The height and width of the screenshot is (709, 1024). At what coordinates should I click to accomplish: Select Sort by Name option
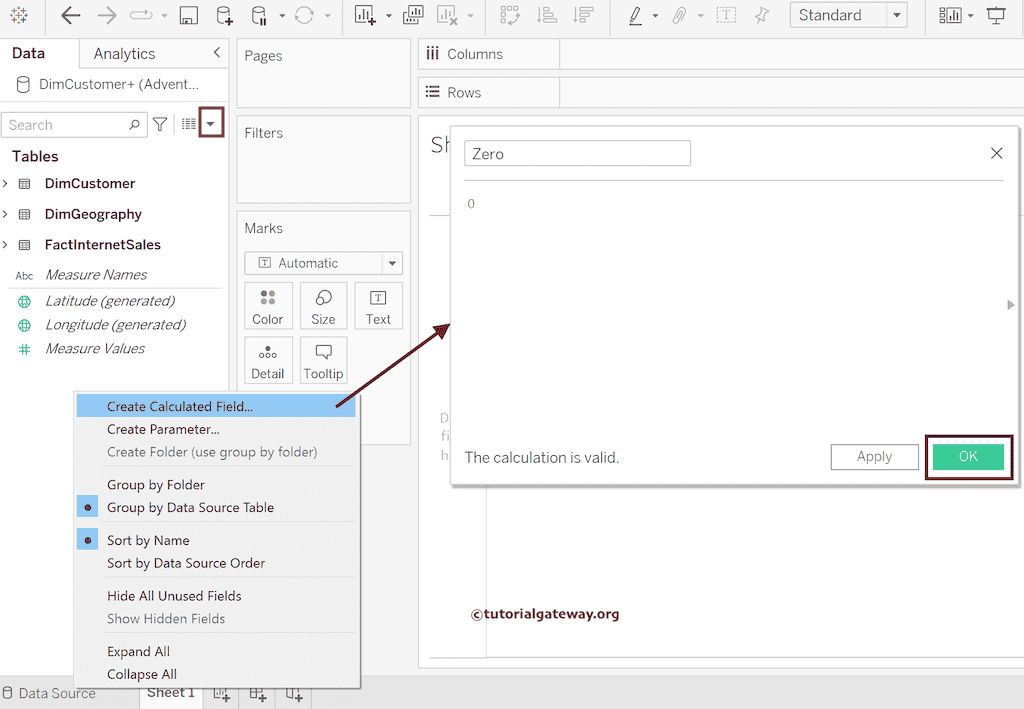(x=148, y=540)
